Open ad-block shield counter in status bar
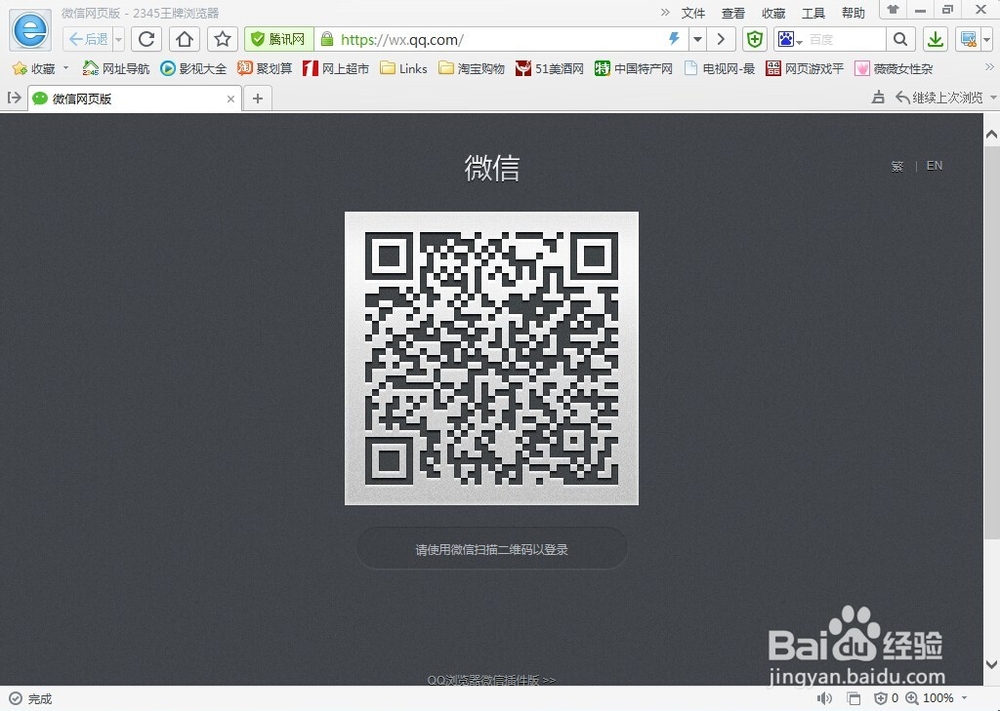 coord(886,698)
